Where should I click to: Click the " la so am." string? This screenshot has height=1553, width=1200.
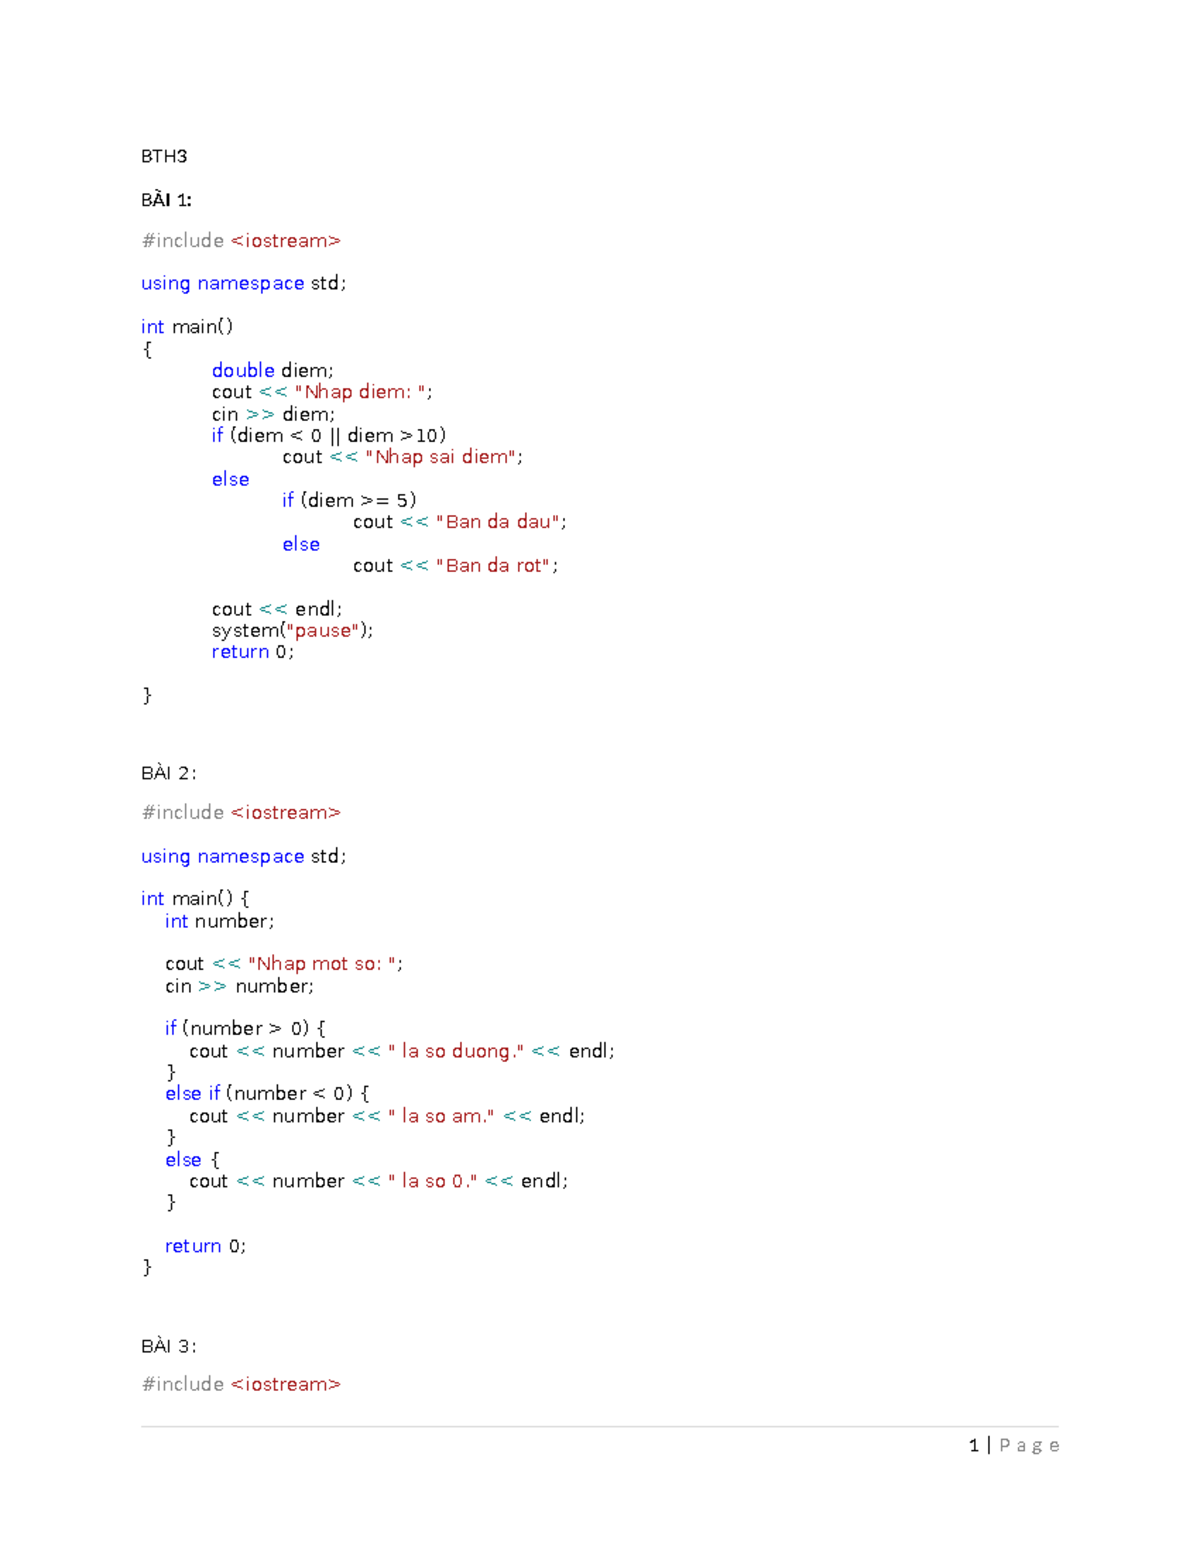[441, 1116]
